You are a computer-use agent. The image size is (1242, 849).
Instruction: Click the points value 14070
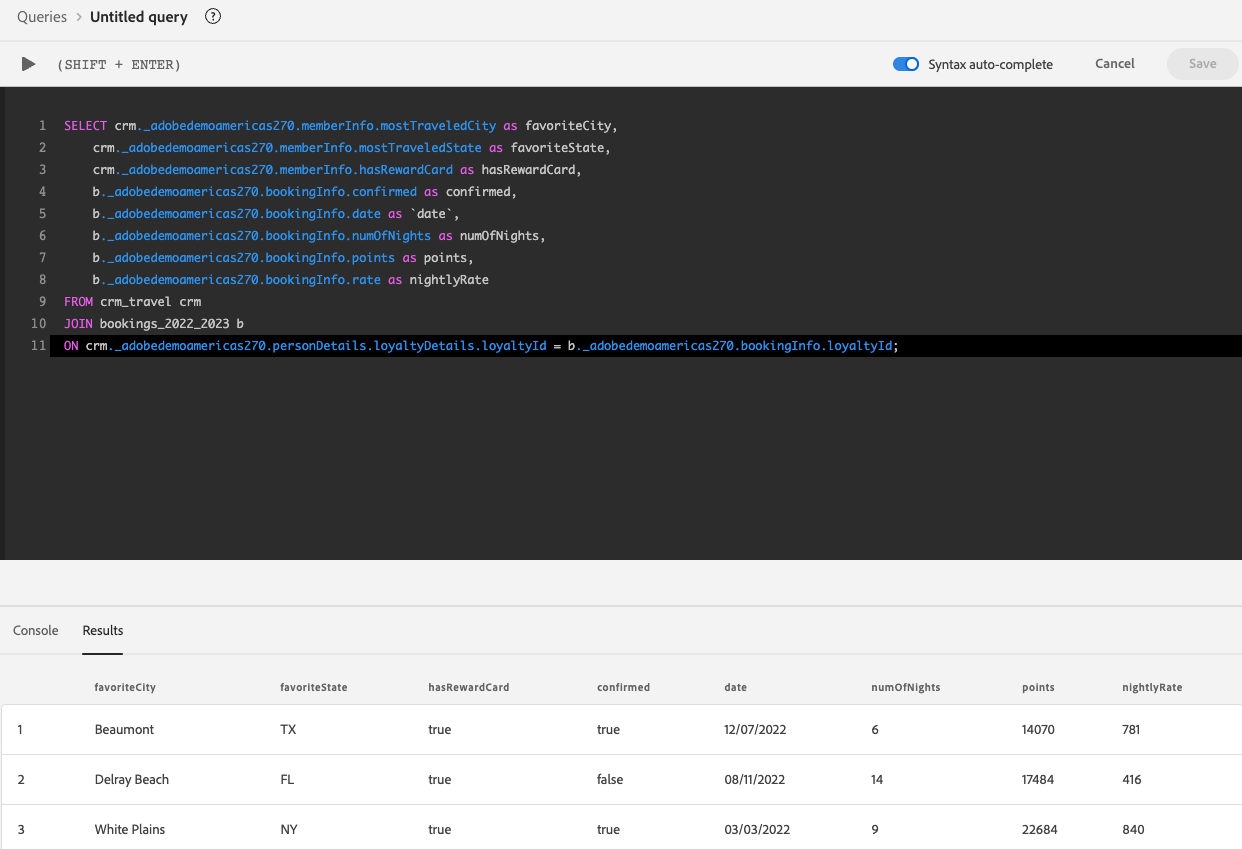[1038, 730]
